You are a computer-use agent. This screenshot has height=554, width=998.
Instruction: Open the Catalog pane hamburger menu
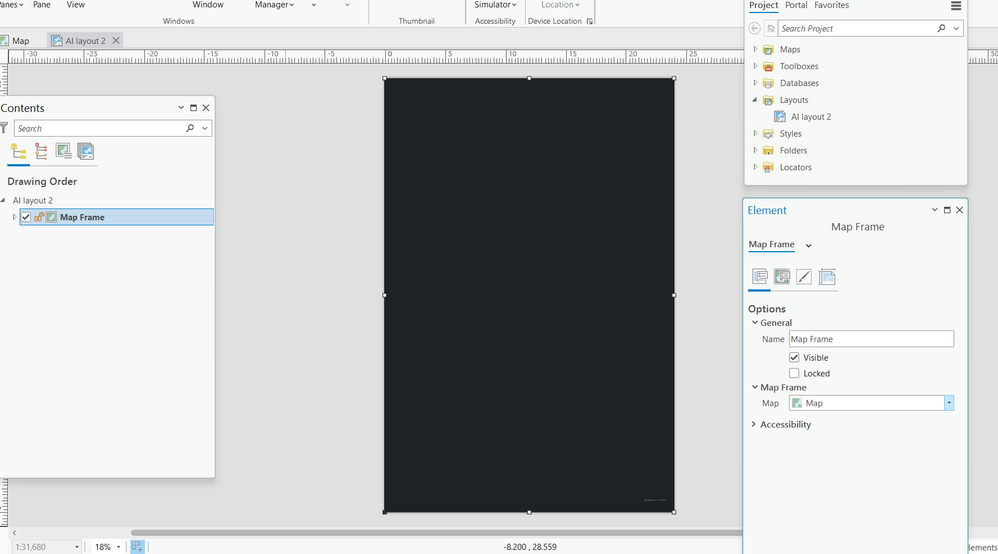[956, 6]
